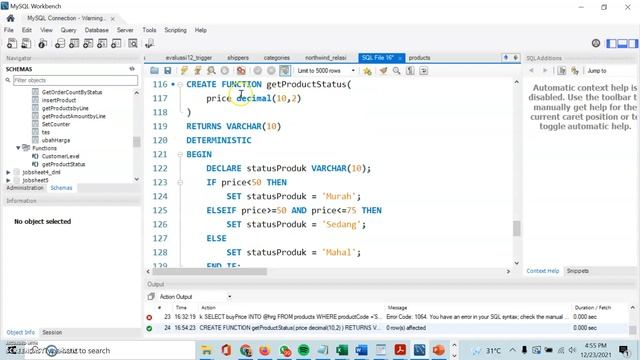Viewport: 640px width, 360px height.
Task: Select SetCounter procedure in tree
Action: coord(56,124)
